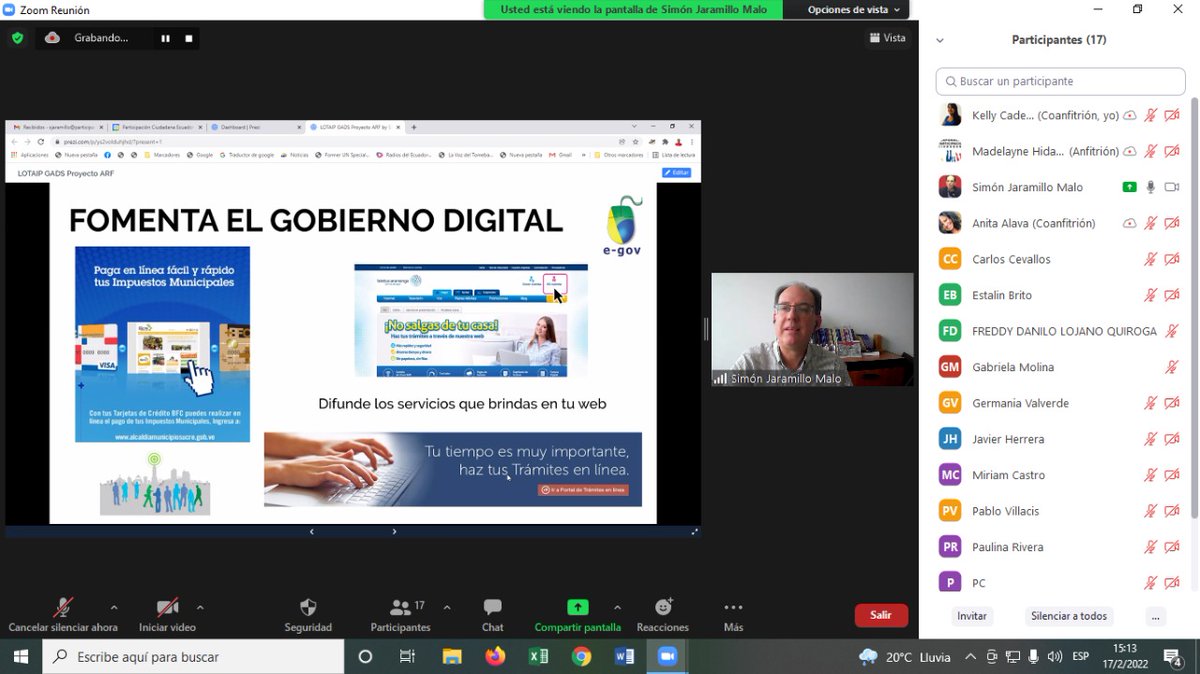Expand share options arrow beside Compartir pantalla

(617, 607)
